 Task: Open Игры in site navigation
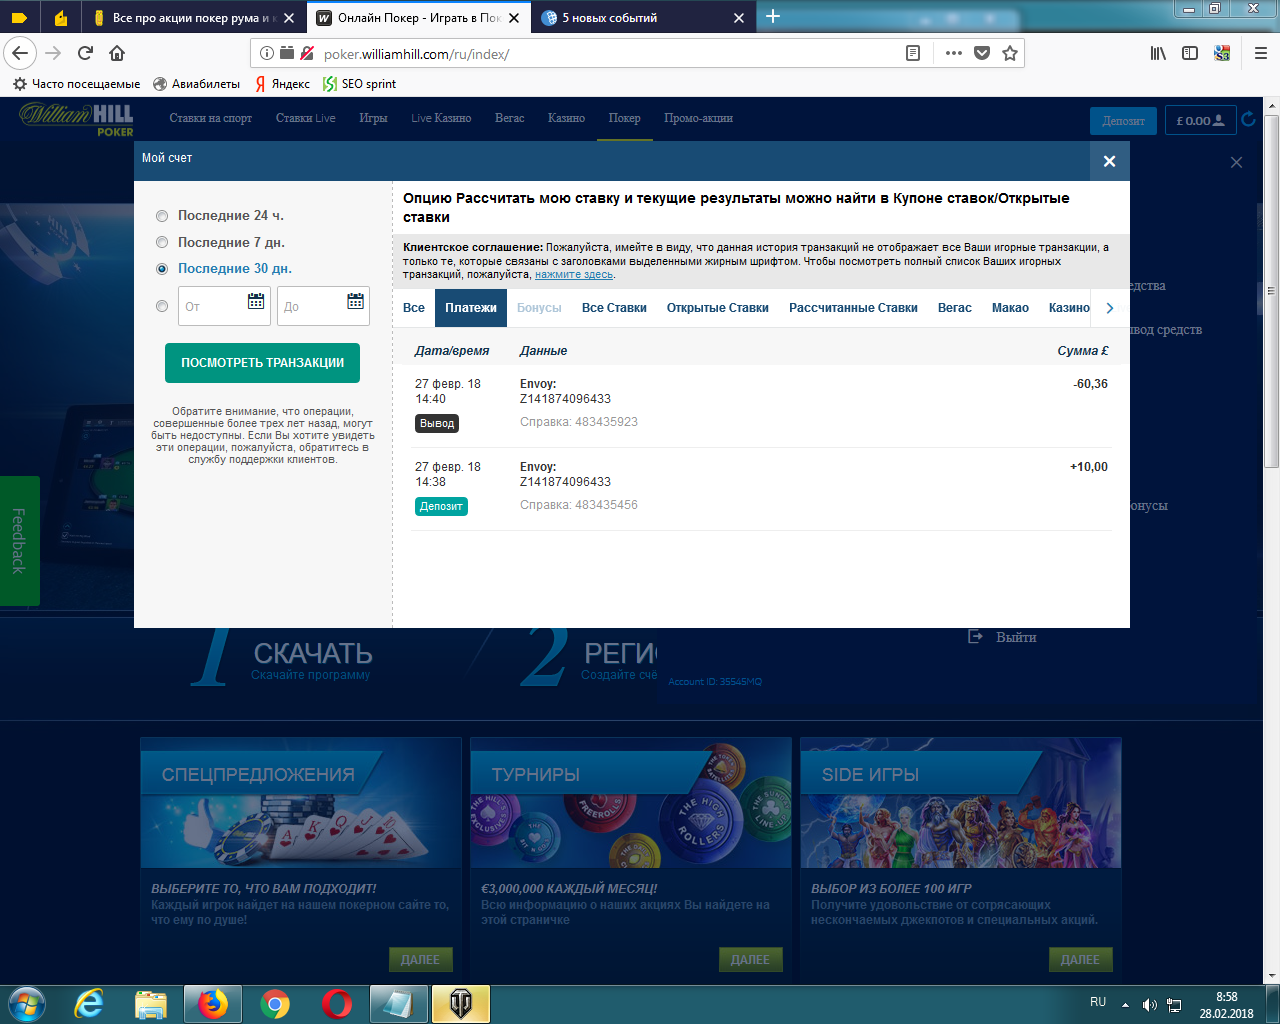pyautogui.click(x=373, y=118)
